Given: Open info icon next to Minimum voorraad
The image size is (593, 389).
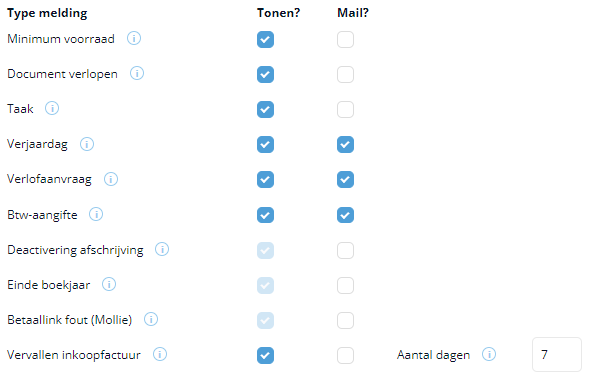Looking at the screenshot, I should point(134,38).
